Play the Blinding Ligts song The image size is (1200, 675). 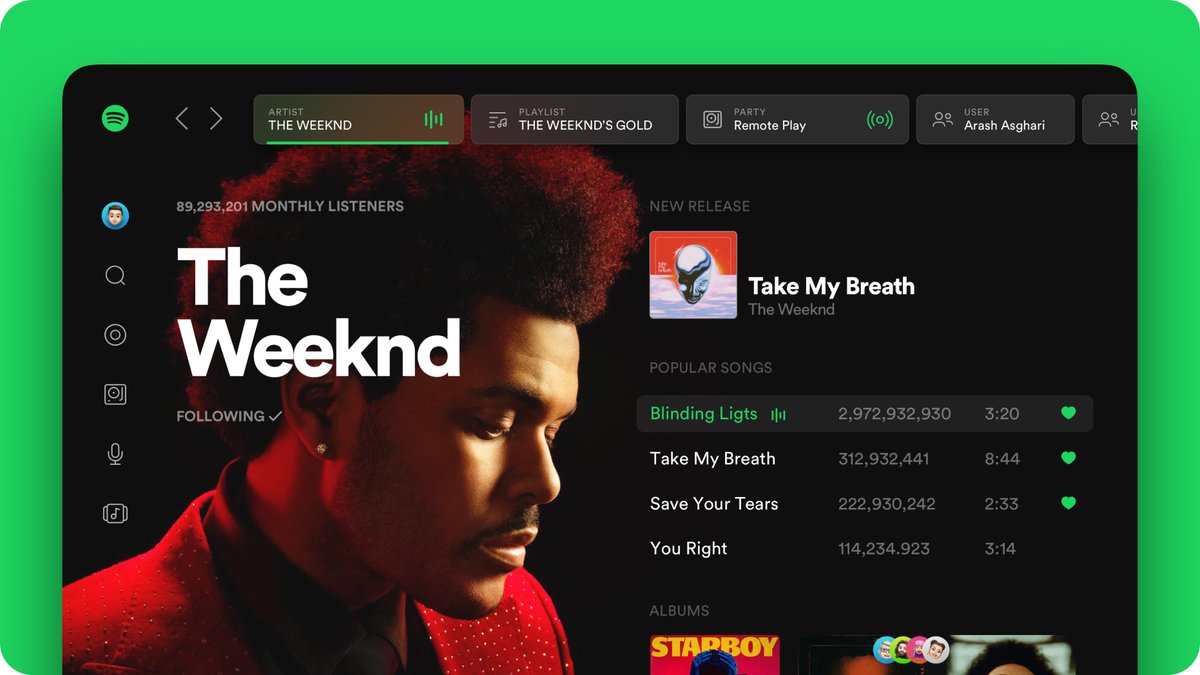(865, 413)
